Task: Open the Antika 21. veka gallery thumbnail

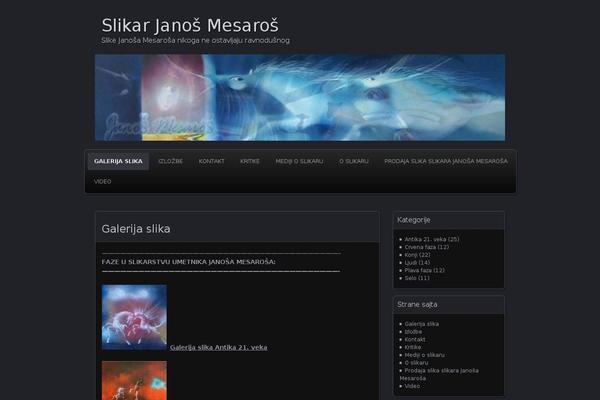Action: (x=134, y=317)
